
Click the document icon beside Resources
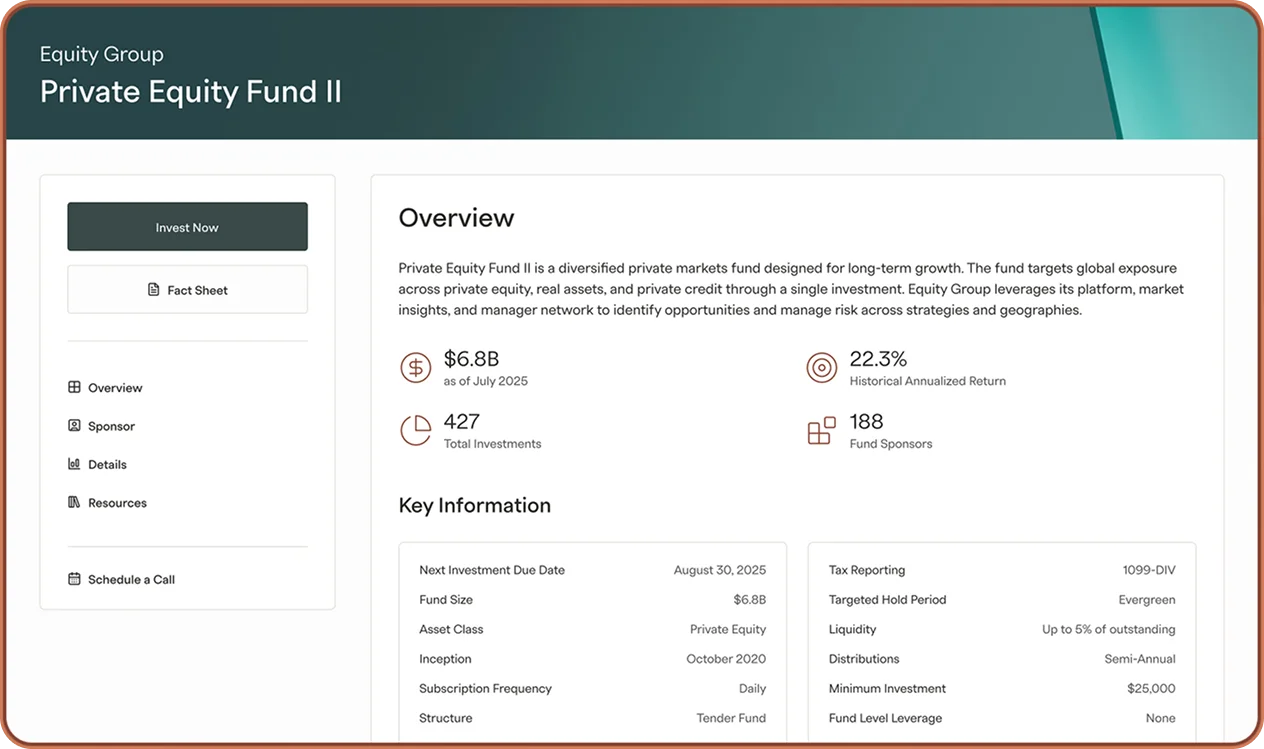pos(73,502)
